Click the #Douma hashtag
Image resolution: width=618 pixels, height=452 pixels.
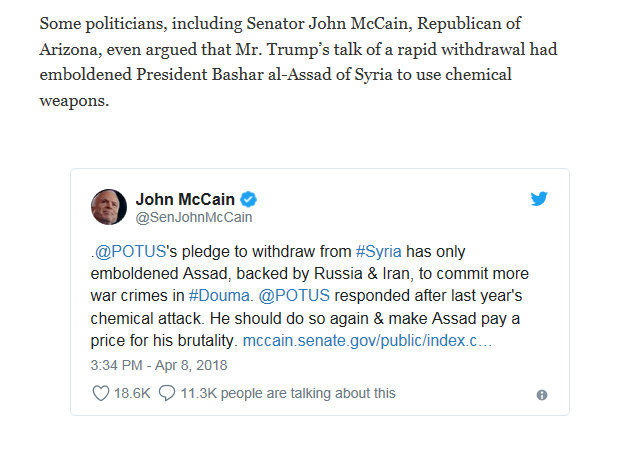point(220,295)
